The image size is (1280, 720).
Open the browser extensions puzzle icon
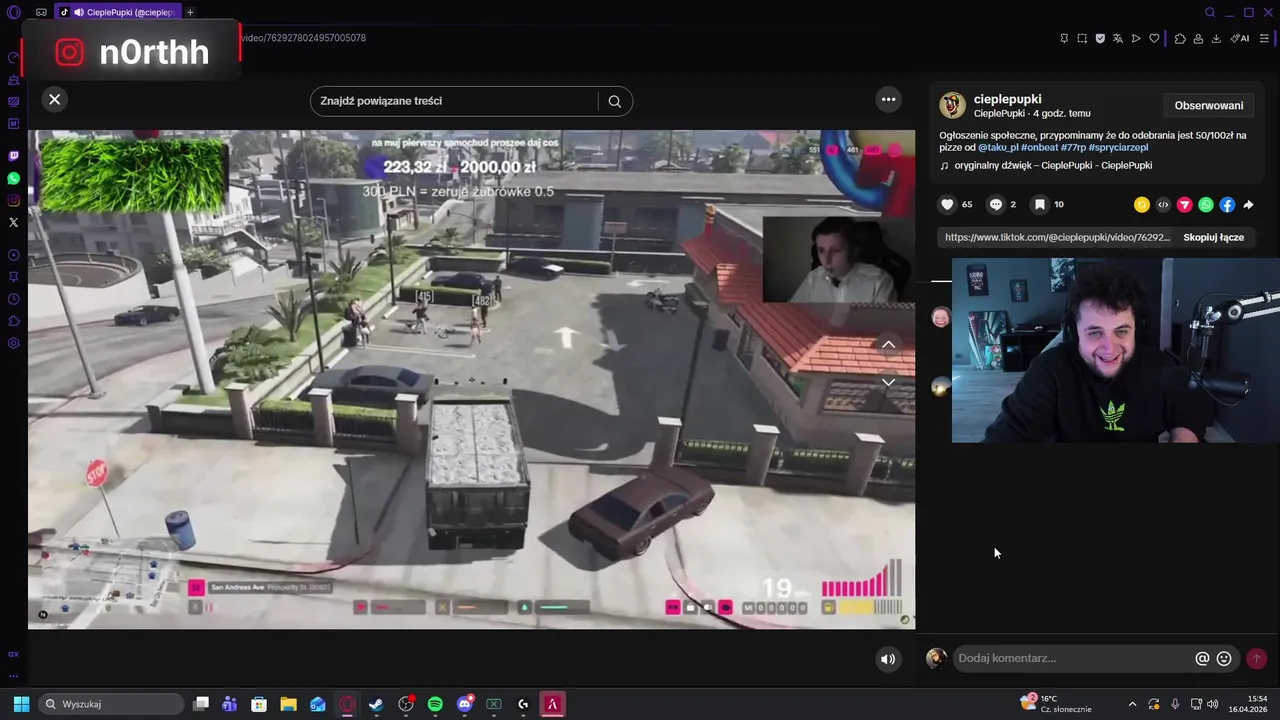(x=1180, y=38)
